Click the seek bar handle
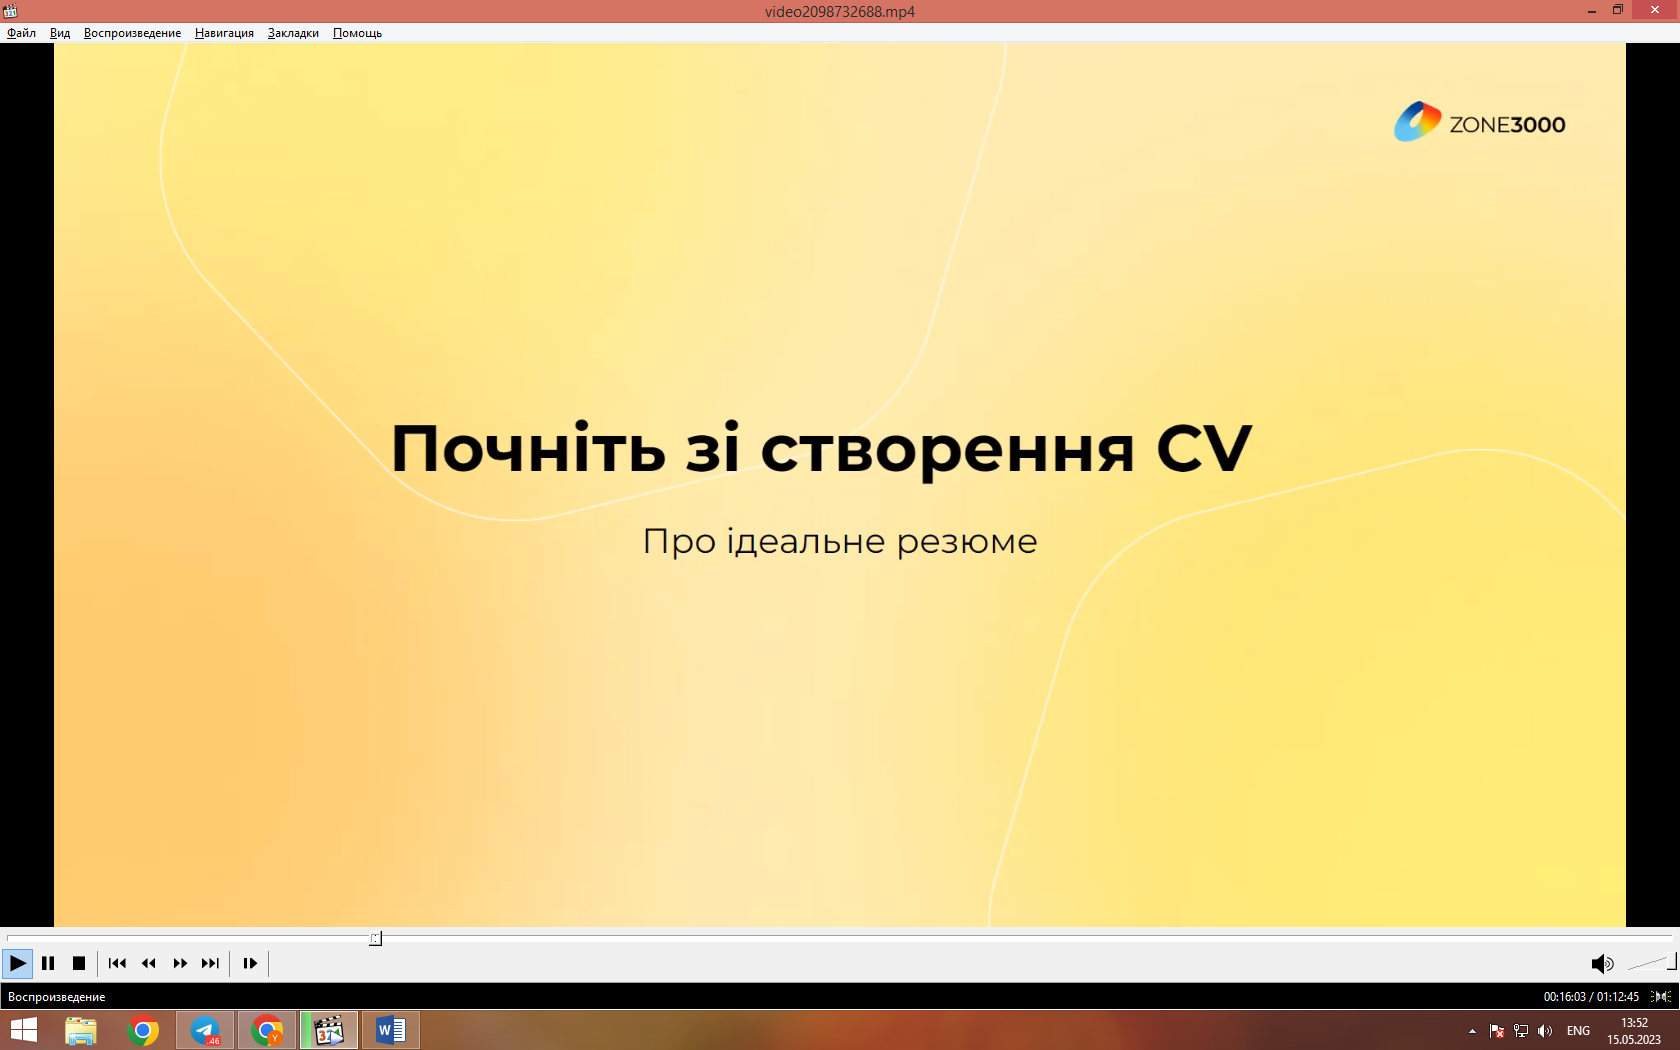Image resolution: width=1680 pixels, height=1050 pixels. tap(375, 938)
